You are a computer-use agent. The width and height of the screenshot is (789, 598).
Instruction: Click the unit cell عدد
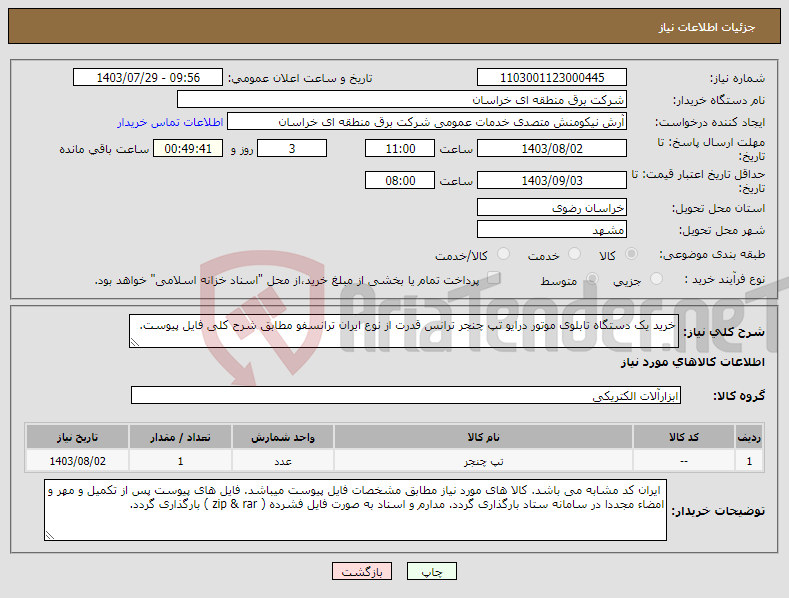283,461
